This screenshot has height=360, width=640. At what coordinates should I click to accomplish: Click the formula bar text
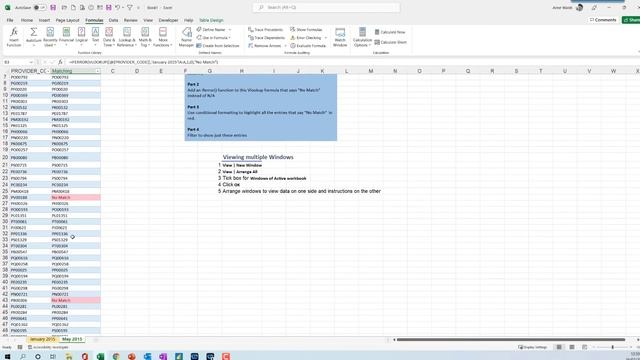point(144,62)
